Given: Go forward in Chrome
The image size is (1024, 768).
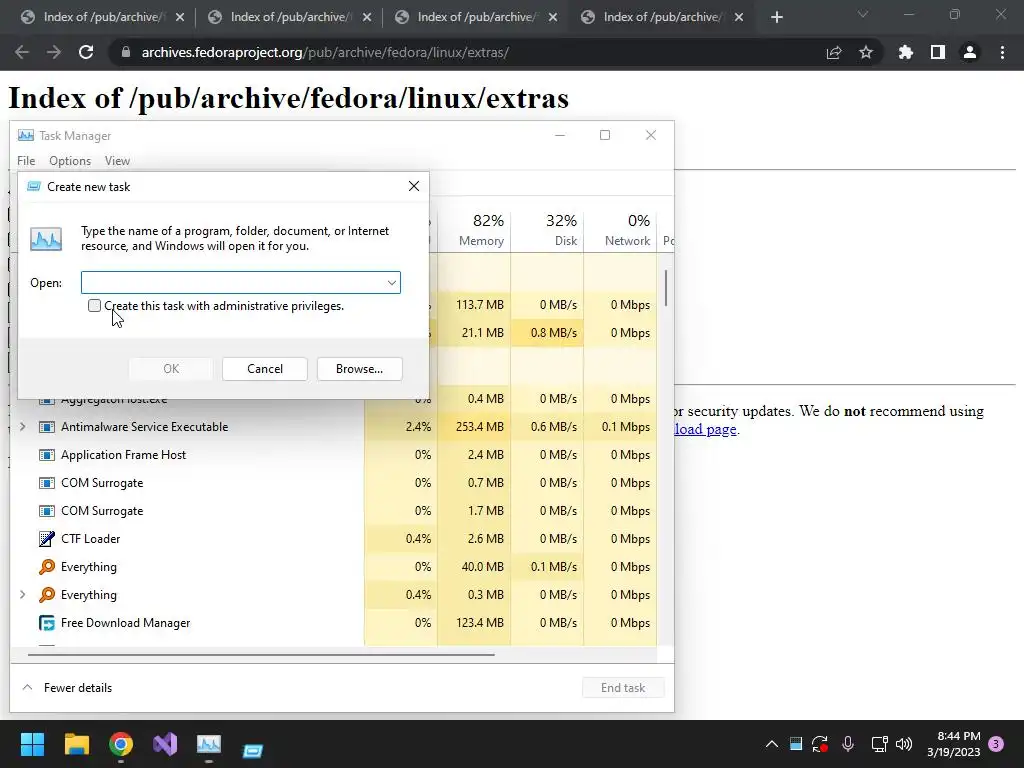Looking at the screenshot, I should tap(54, 52).
